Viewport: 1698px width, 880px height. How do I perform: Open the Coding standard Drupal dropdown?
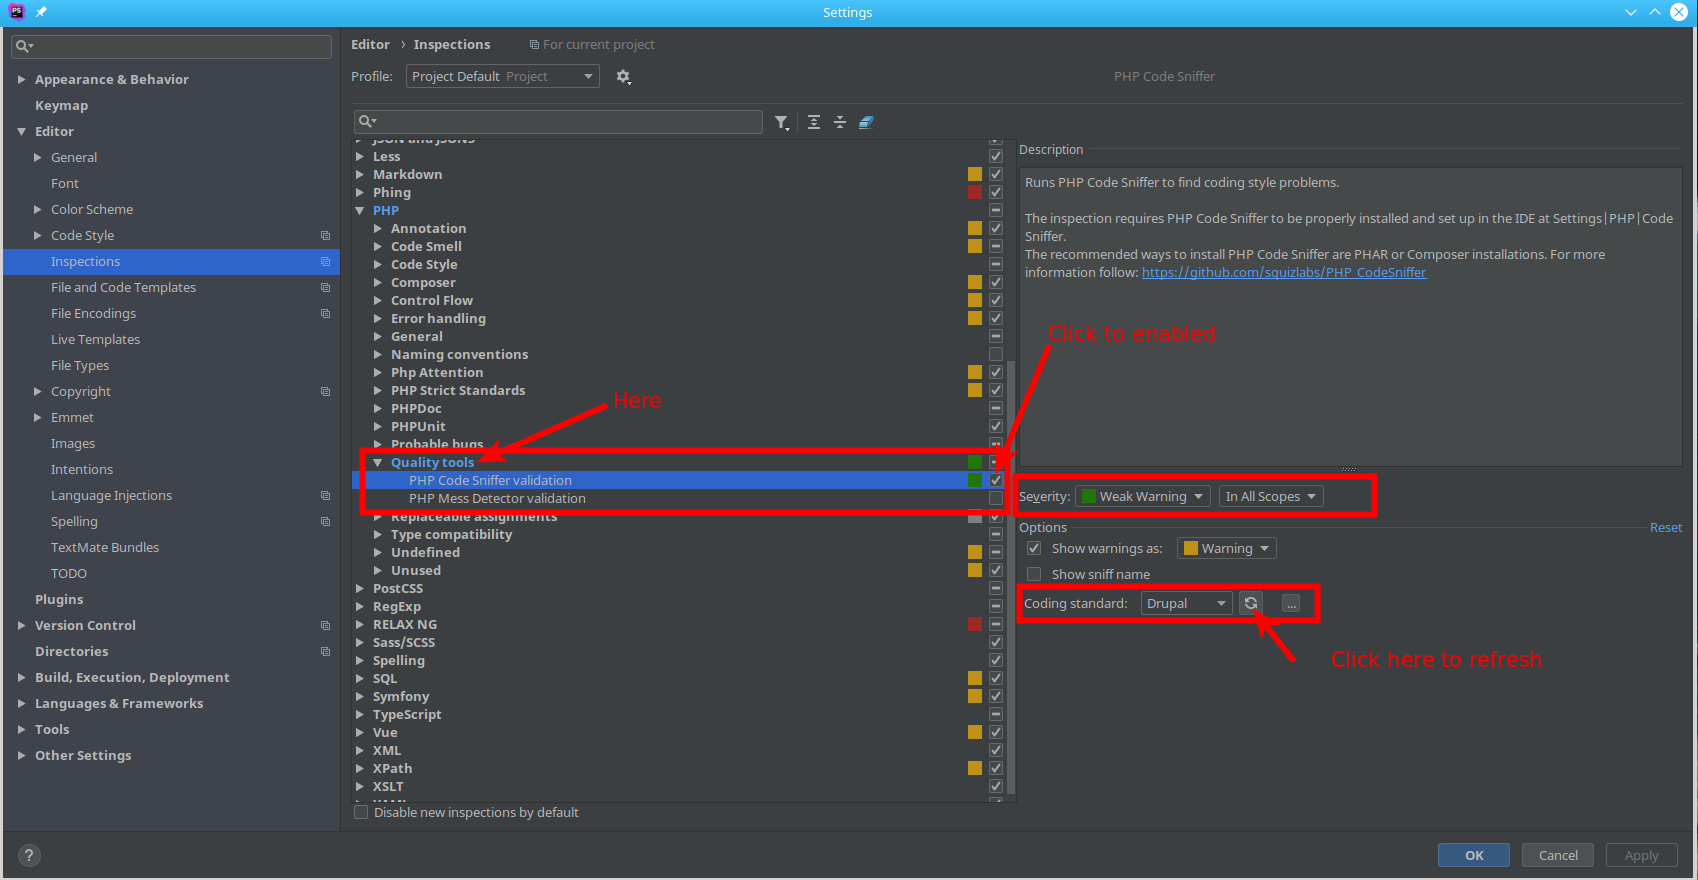(x=1187, y=603)
